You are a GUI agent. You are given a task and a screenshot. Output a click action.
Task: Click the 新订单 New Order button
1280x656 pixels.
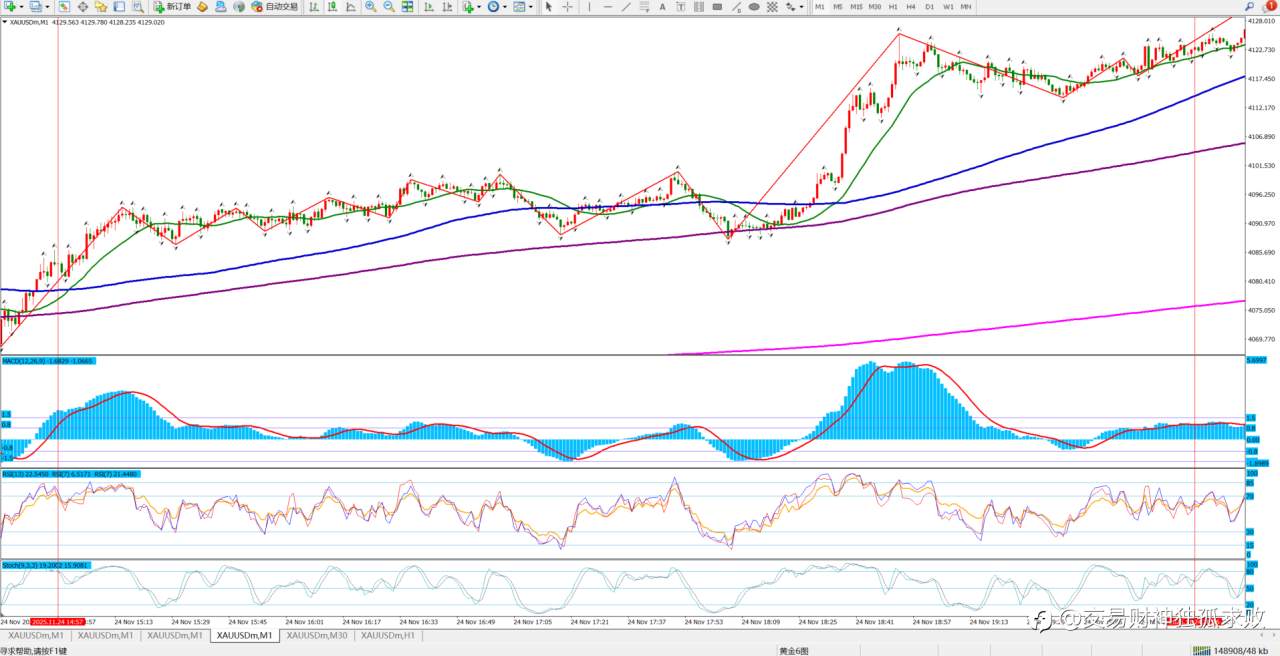tap(172, 6)
